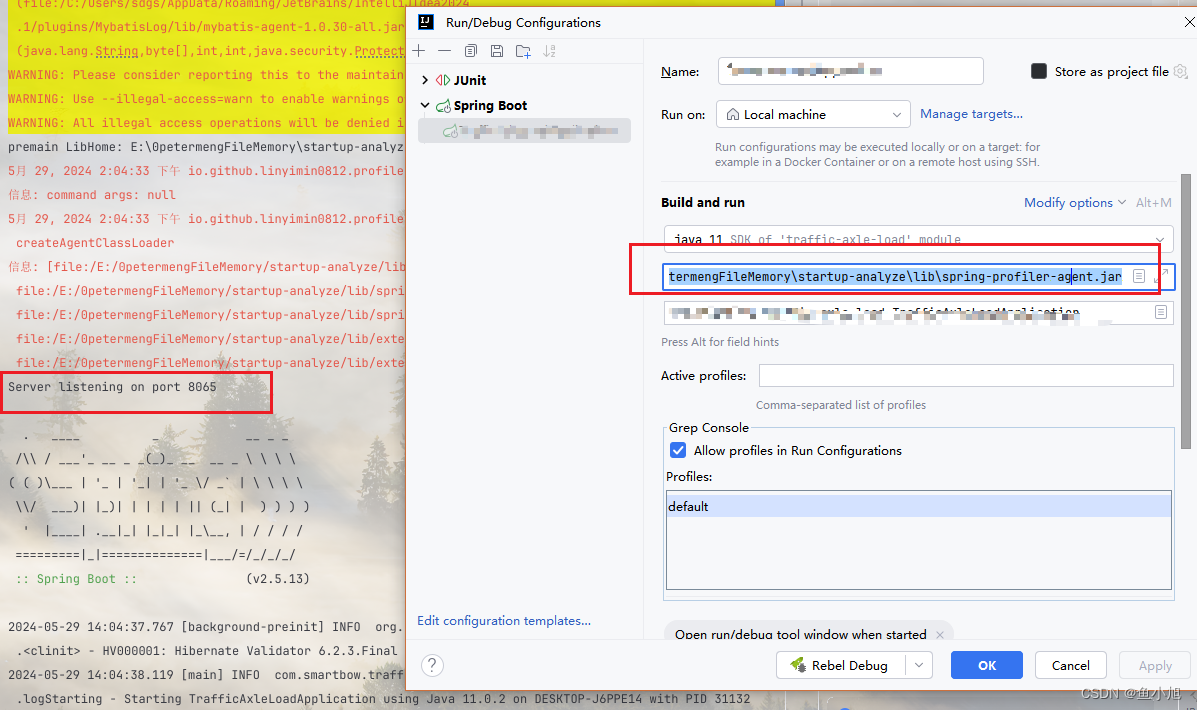The height and width of the screenshot is (710, 1197).
Task: Open the main class field's list icon
Action: pos(1160,312)
